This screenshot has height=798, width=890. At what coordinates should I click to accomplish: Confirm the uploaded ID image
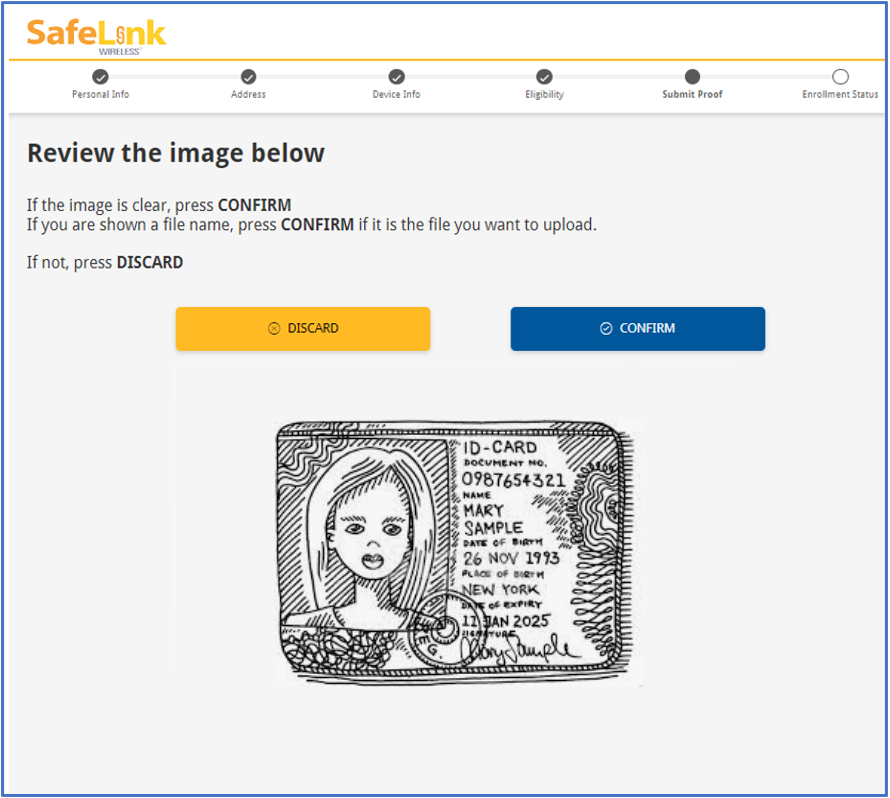click(x=637, y=329)
